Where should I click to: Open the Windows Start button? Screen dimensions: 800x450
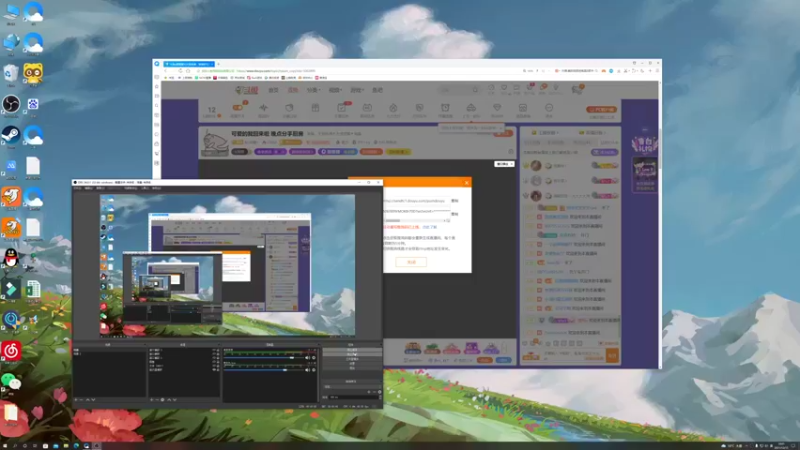coord(5,446)
